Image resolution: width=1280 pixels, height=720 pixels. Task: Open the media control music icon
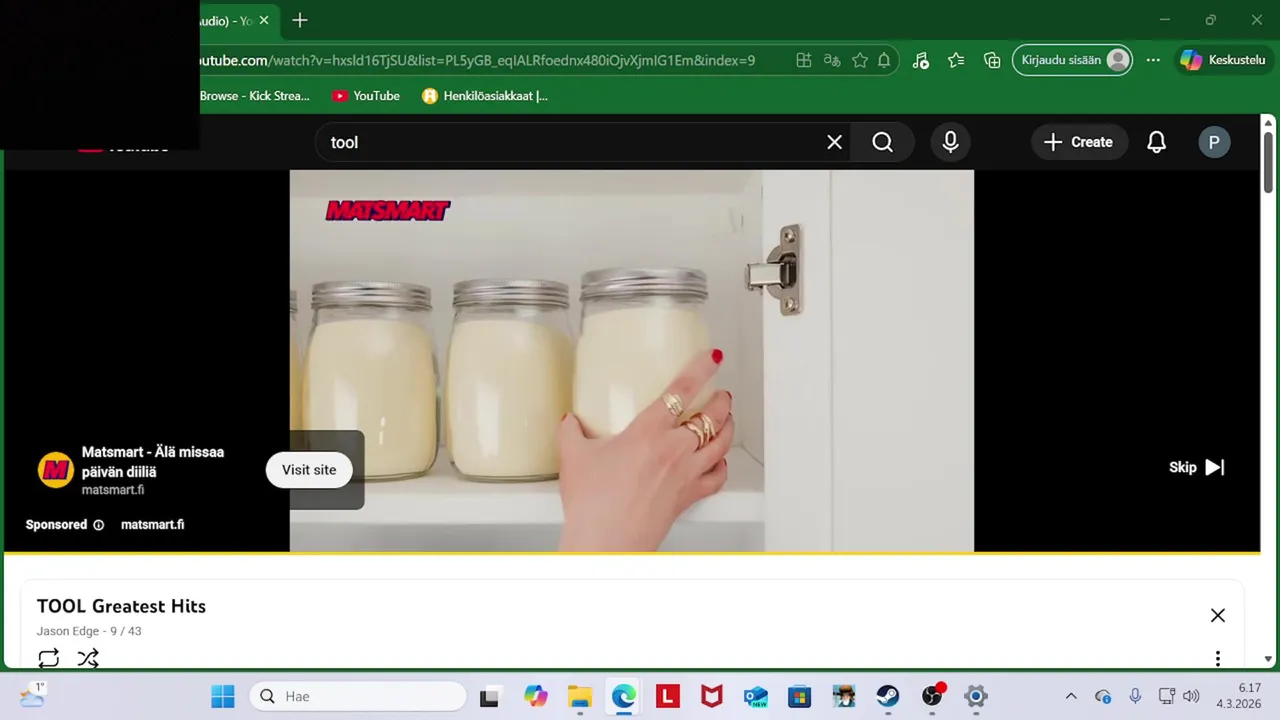coord(921,60)
